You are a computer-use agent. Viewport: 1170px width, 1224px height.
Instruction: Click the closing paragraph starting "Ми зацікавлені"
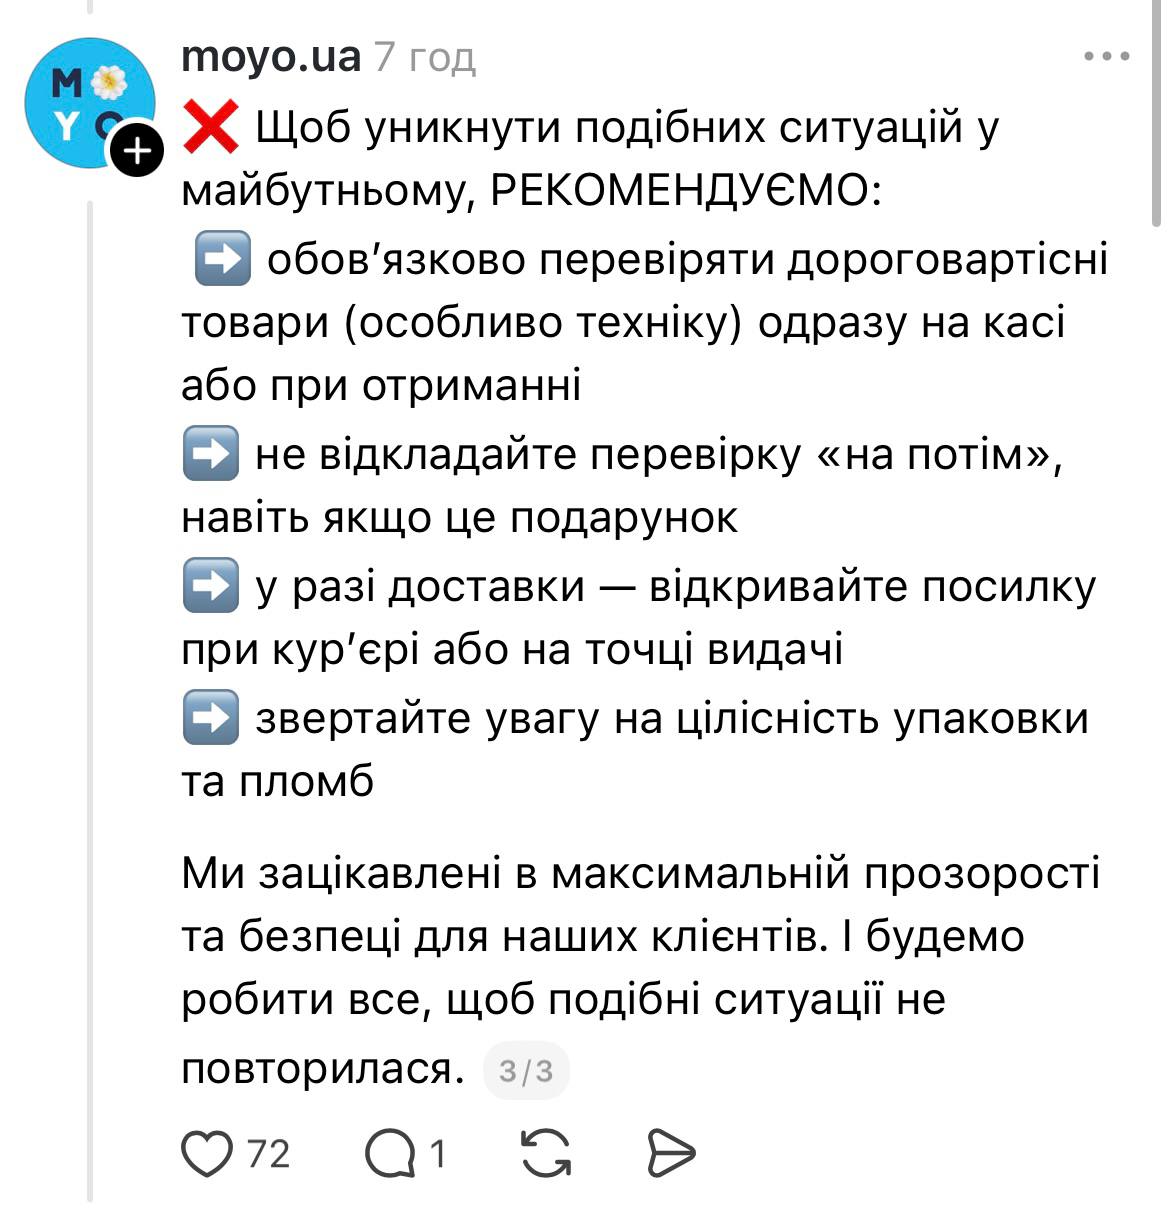pos(640,936)
